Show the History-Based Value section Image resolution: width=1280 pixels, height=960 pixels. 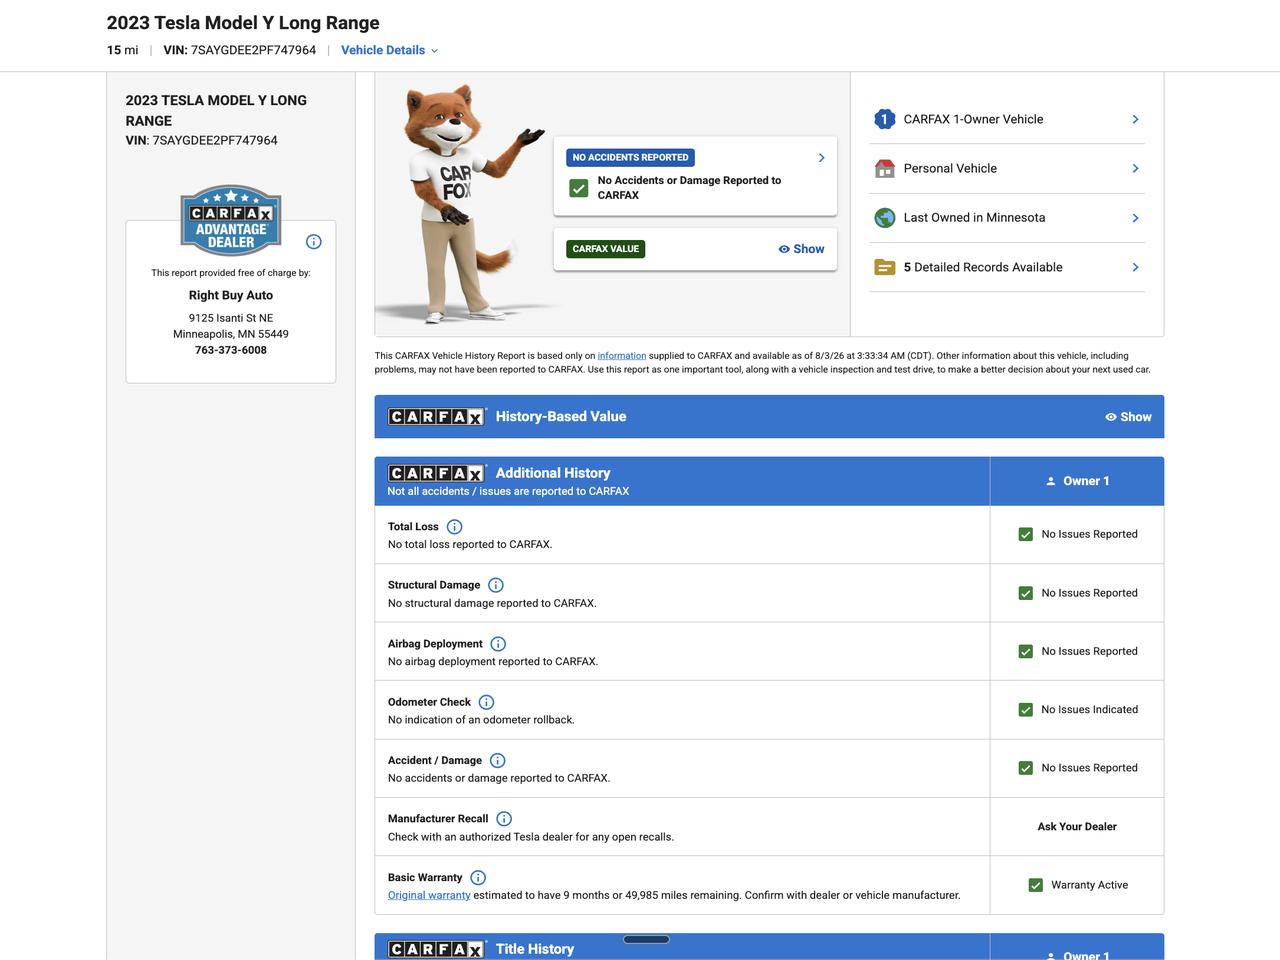coord(1128,417)
